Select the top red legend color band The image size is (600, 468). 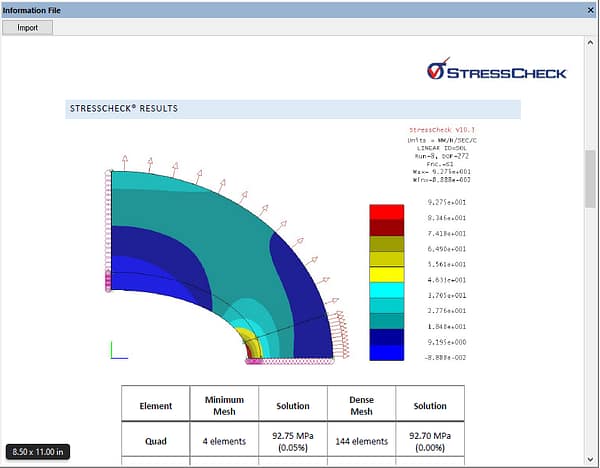pos(386,212)
